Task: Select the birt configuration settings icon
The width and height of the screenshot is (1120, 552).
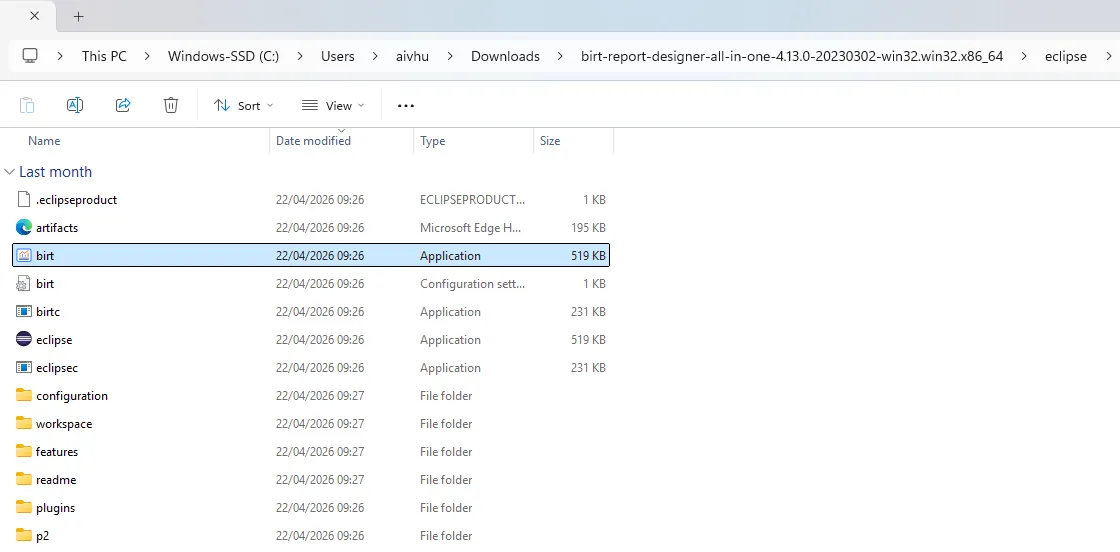Action: 24,283
